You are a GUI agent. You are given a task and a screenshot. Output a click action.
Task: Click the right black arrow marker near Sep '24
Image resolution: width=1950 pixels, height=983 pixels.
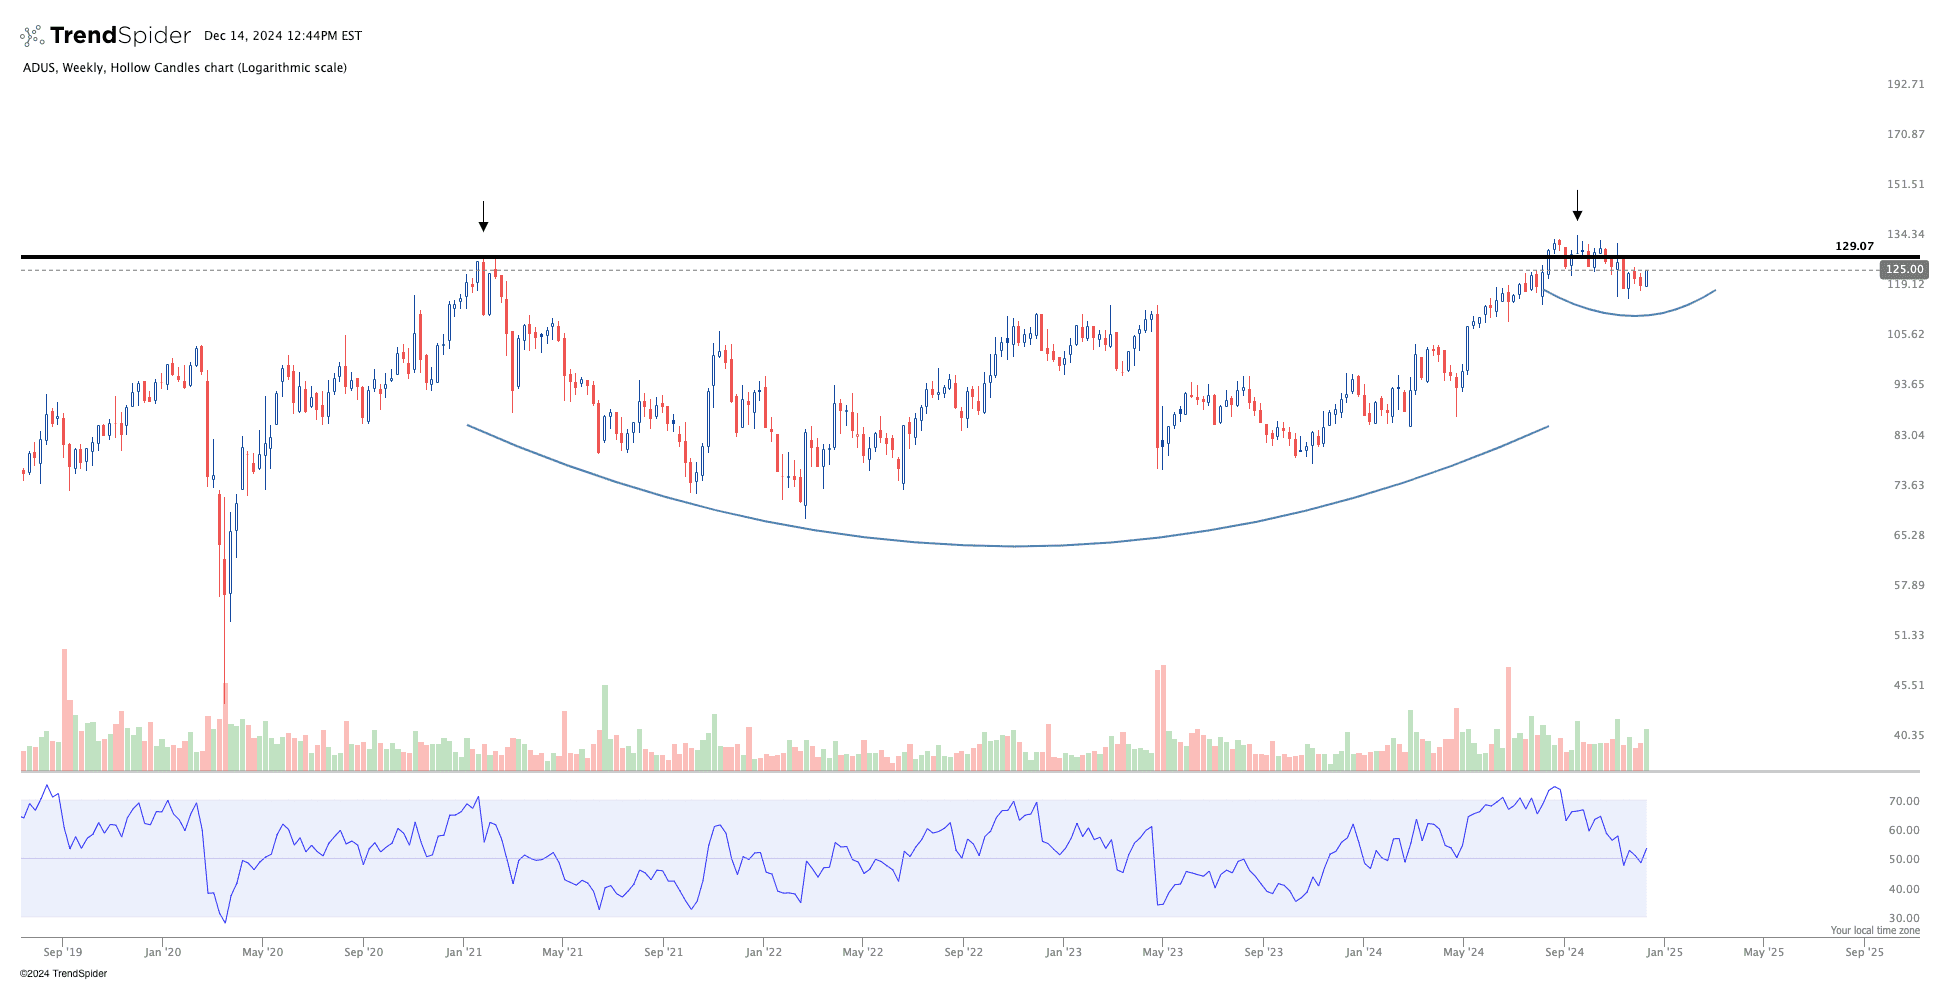point(1577,206)
